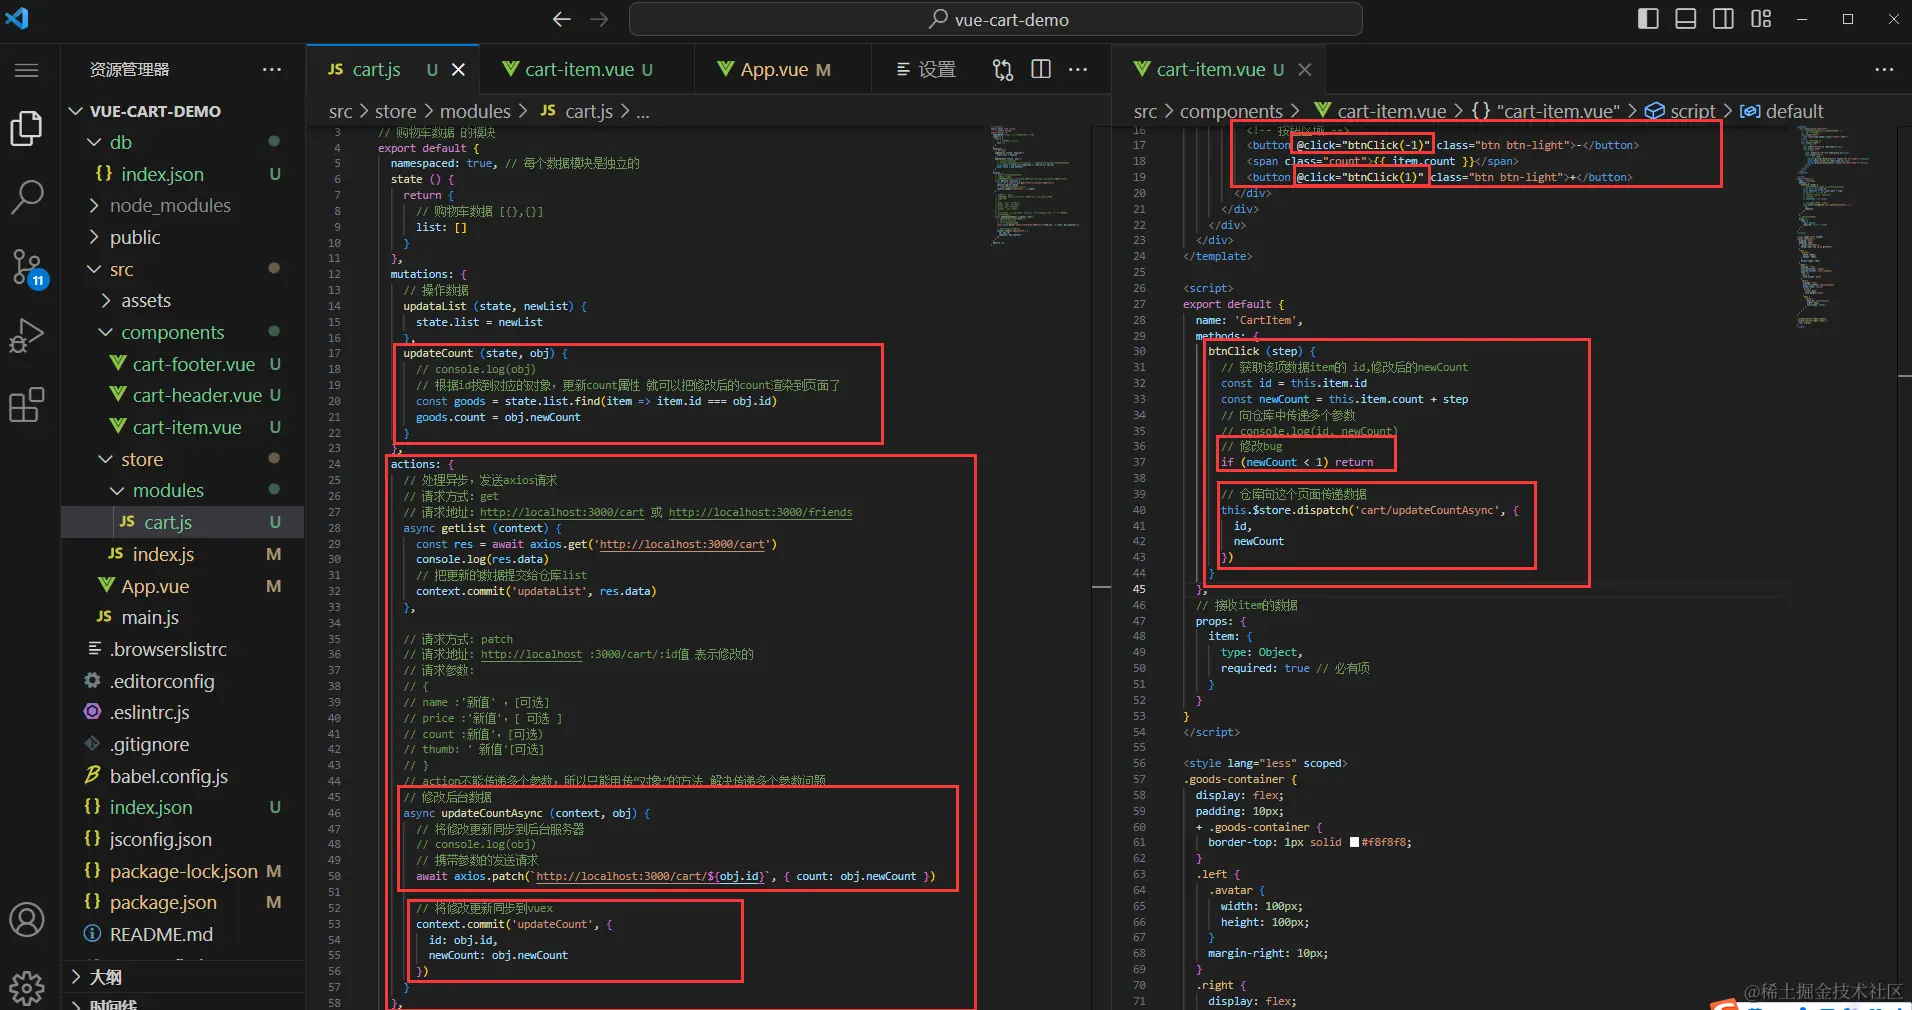
Task: Open .gitignore file
Action: coord(183,744)
